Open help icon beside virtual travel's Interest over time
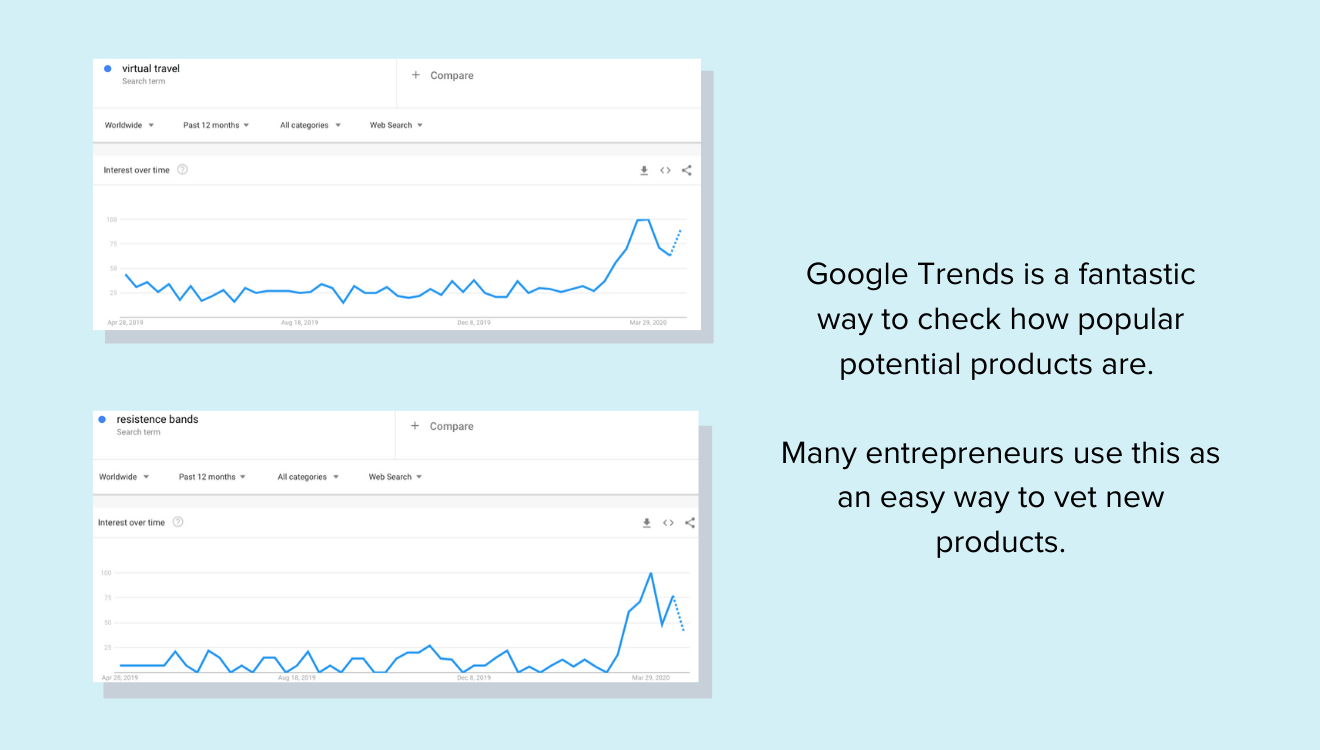Image resolution: width=1320 pixels, height=750 pixels. 182,170
